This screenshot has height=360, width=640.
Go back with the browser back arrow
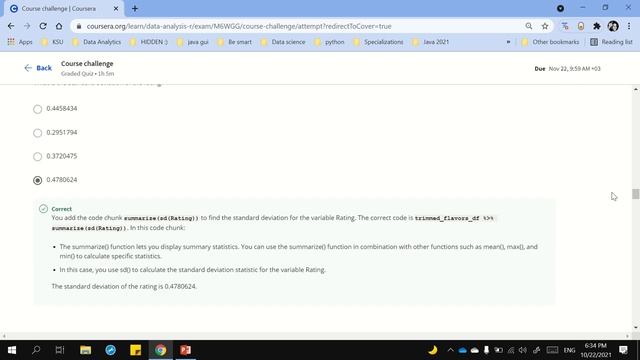(x=11, y=26)
